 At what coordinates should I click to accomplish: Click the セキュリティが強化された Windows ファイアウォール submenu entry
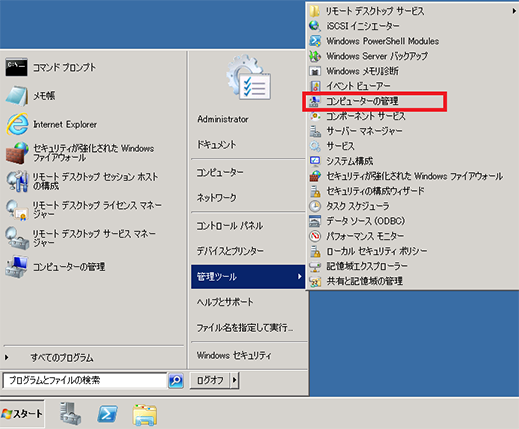coord(412,176)
